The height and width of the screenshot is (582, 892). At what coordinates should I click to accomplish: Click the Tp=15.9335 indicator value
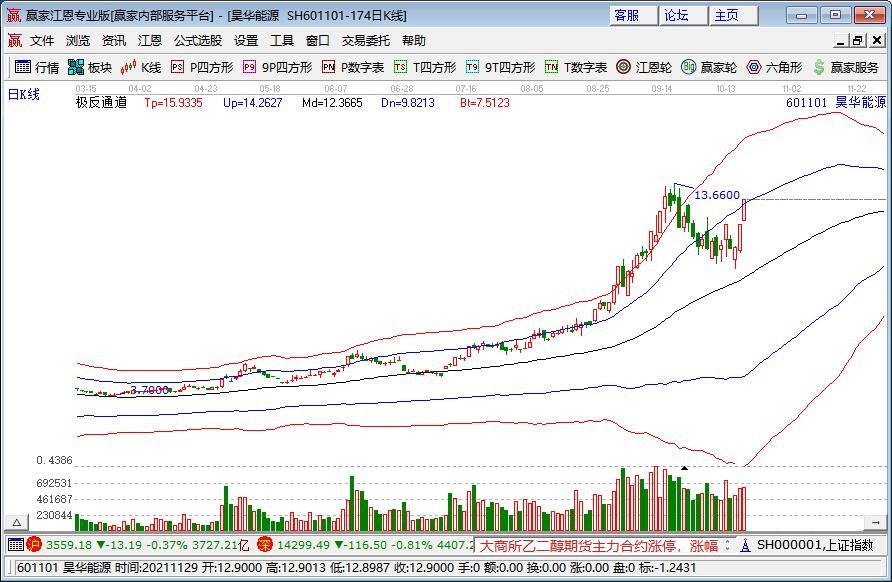(173, 103)
